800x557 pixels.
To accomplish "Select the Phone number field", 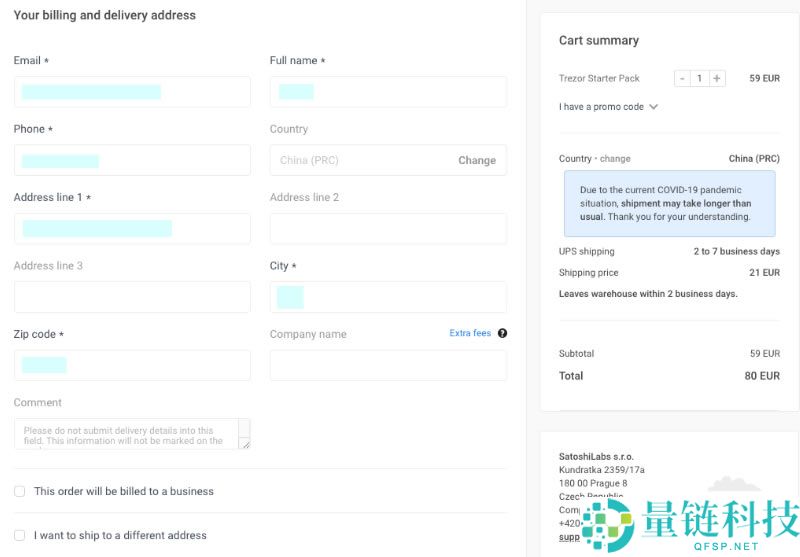I will click(132, 160).
